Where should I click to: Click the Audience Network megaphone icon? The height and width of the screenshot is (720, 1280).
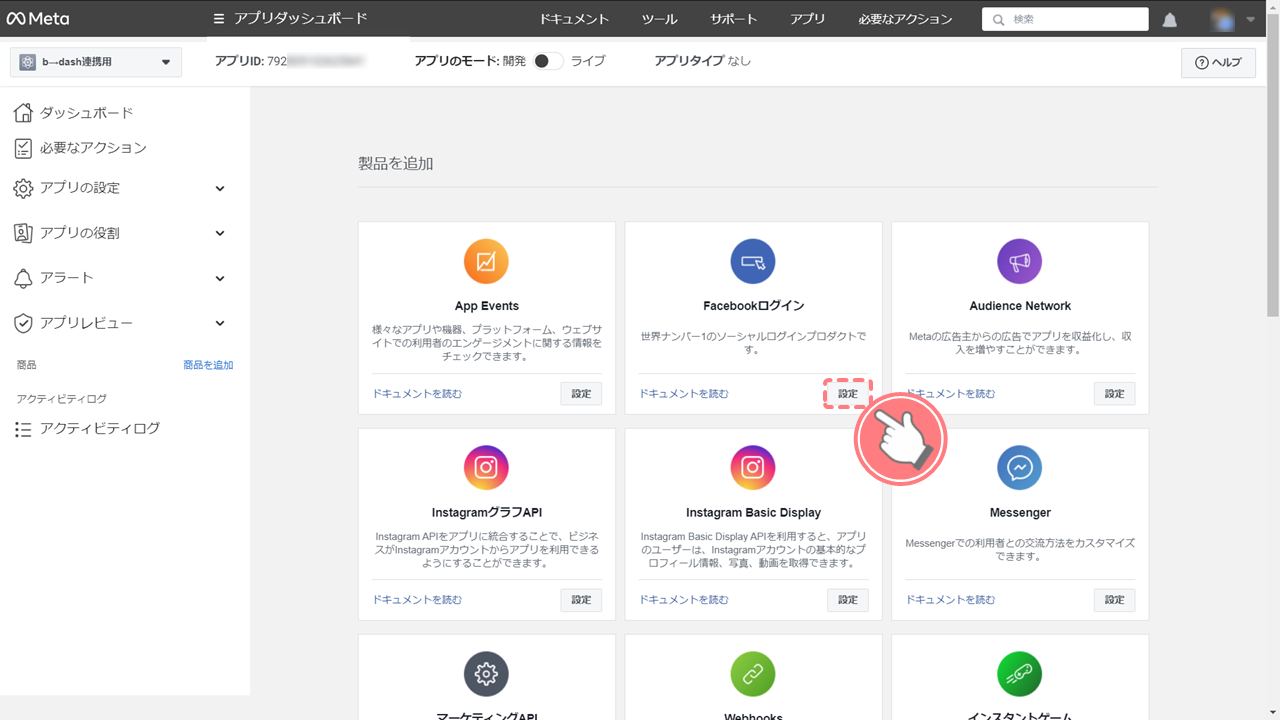pos(1019,262)
